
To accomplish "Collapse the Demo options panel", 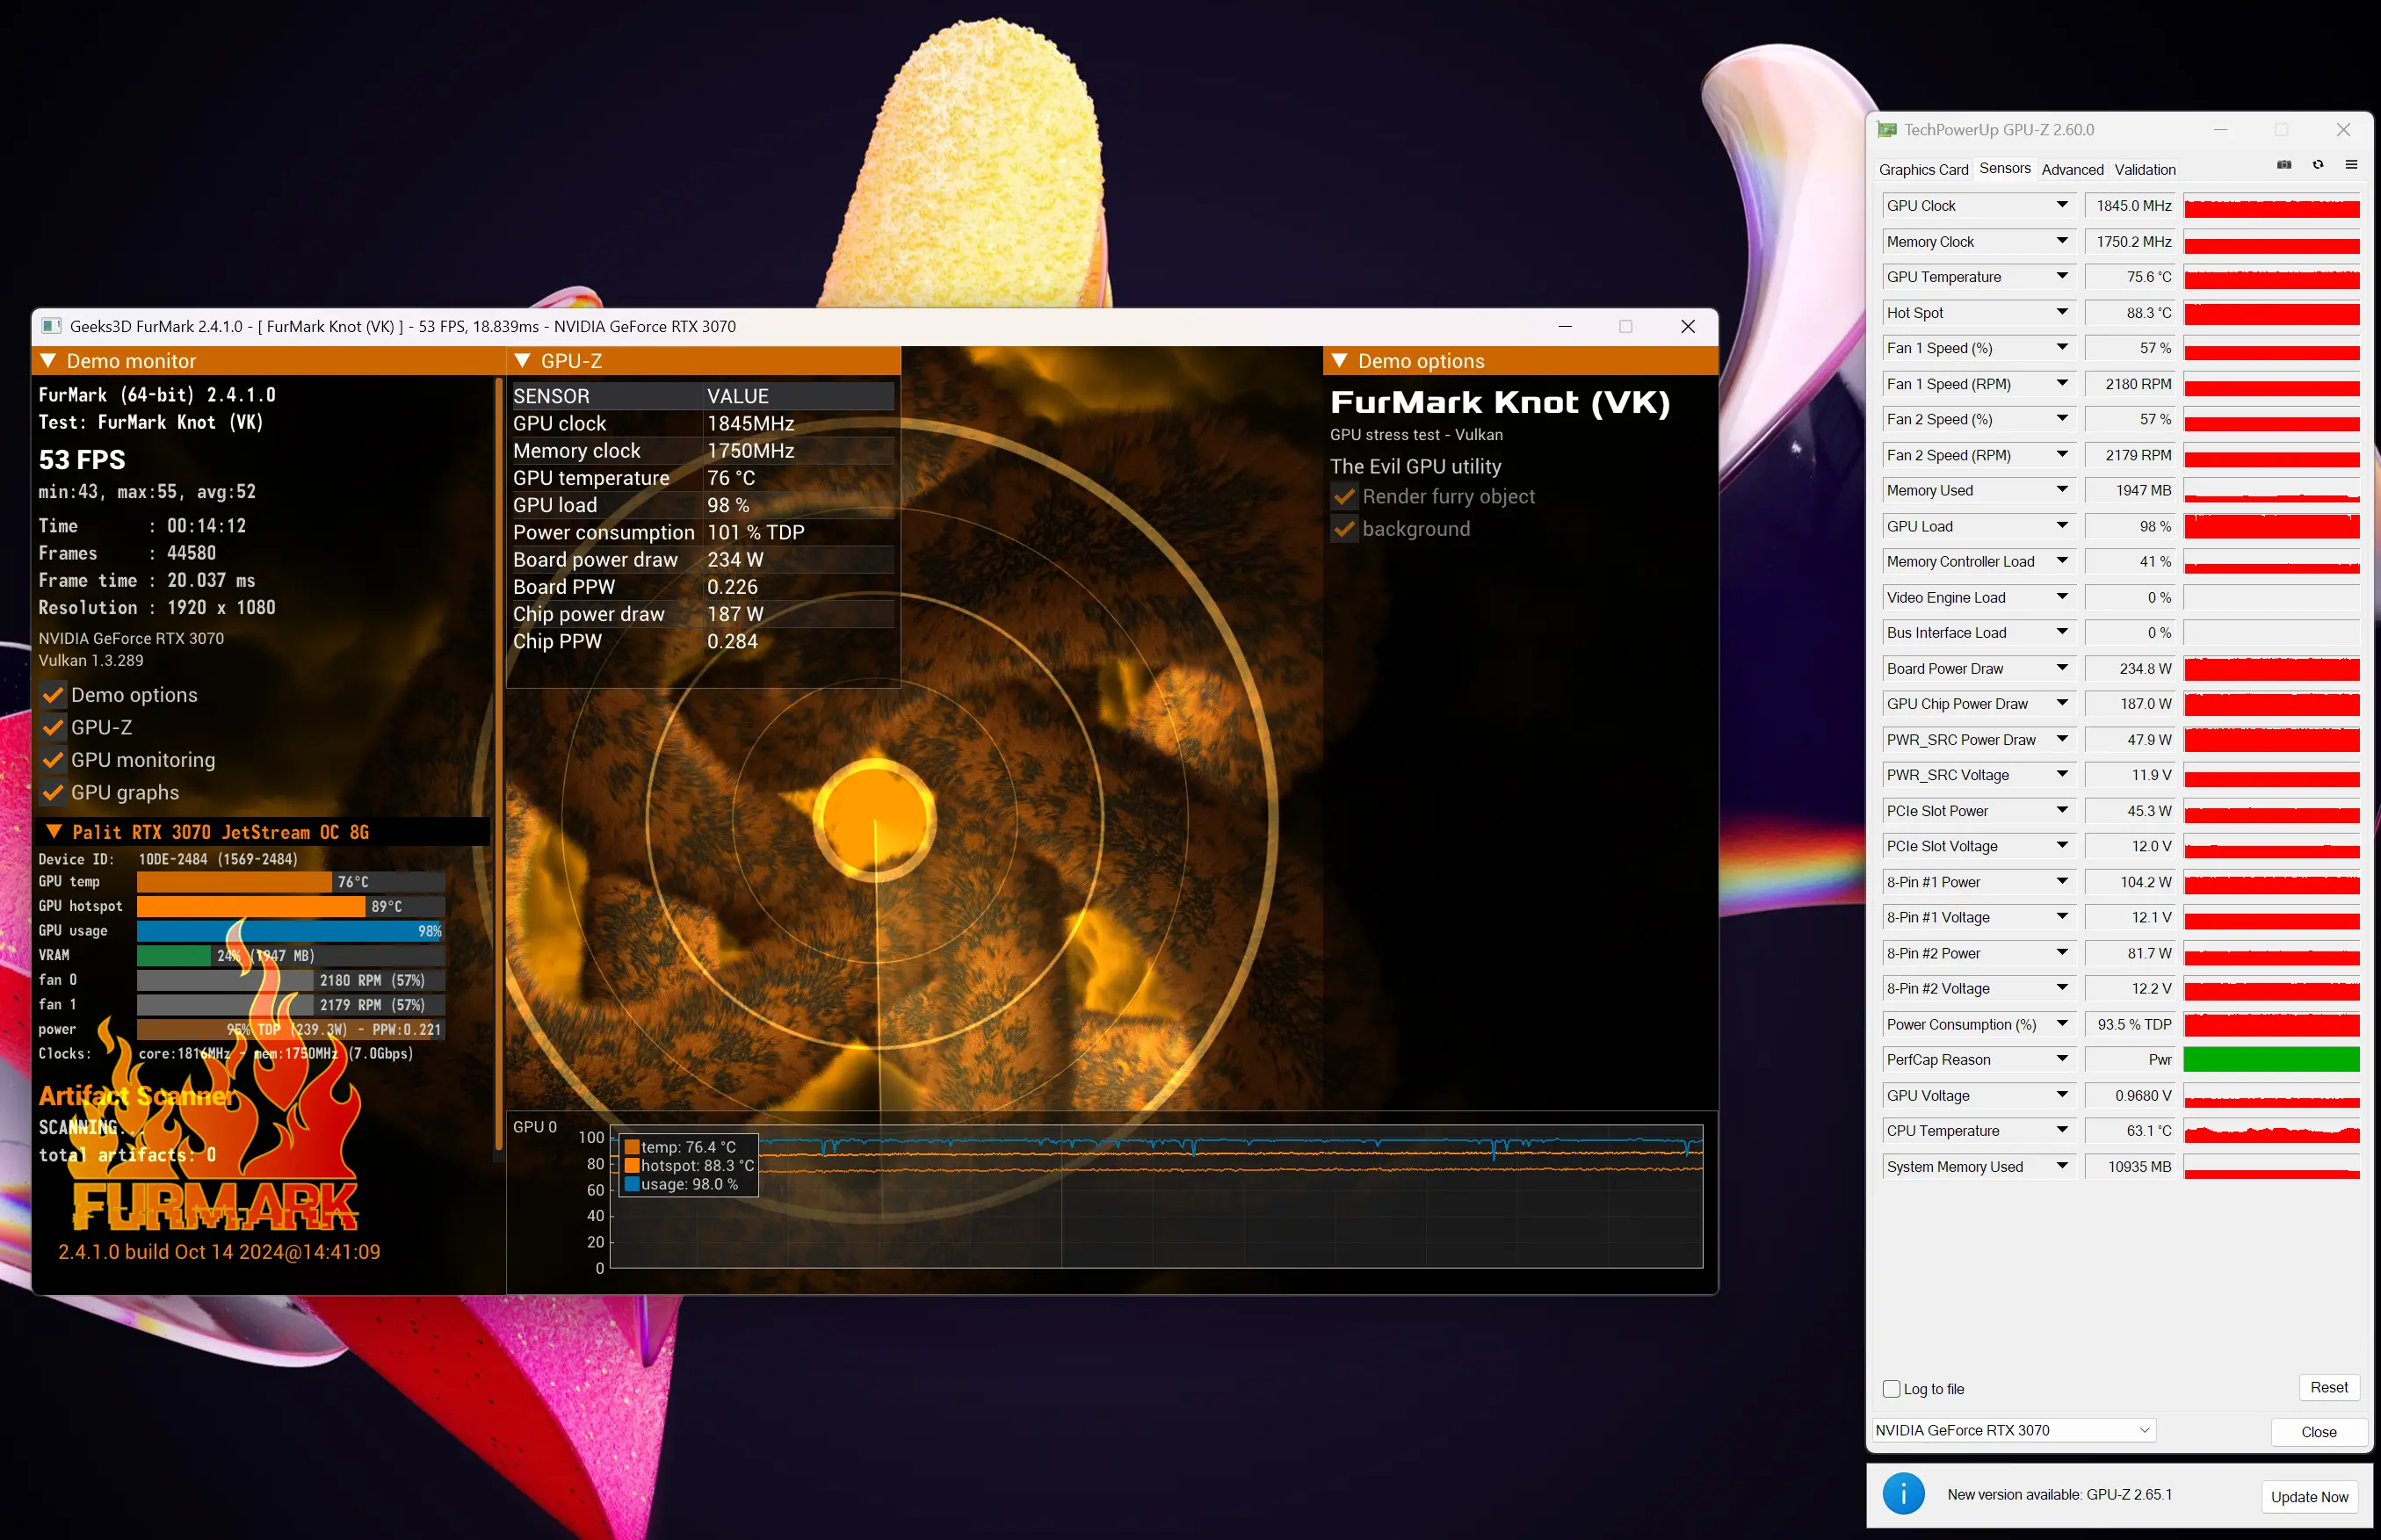I will 1339,361.
